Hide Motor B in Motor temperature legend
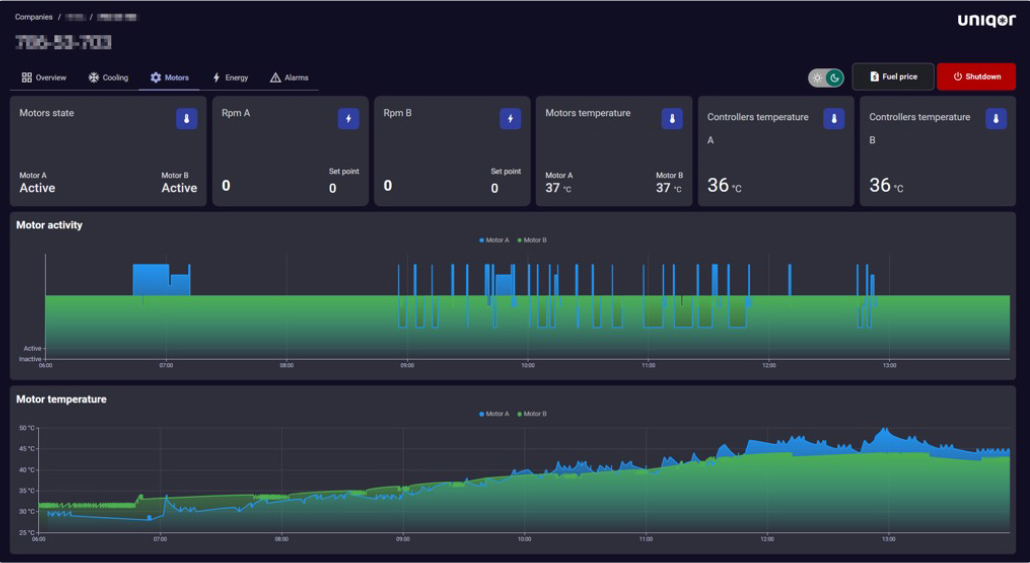Screen dimensions: 1030x563 (534, 414)
